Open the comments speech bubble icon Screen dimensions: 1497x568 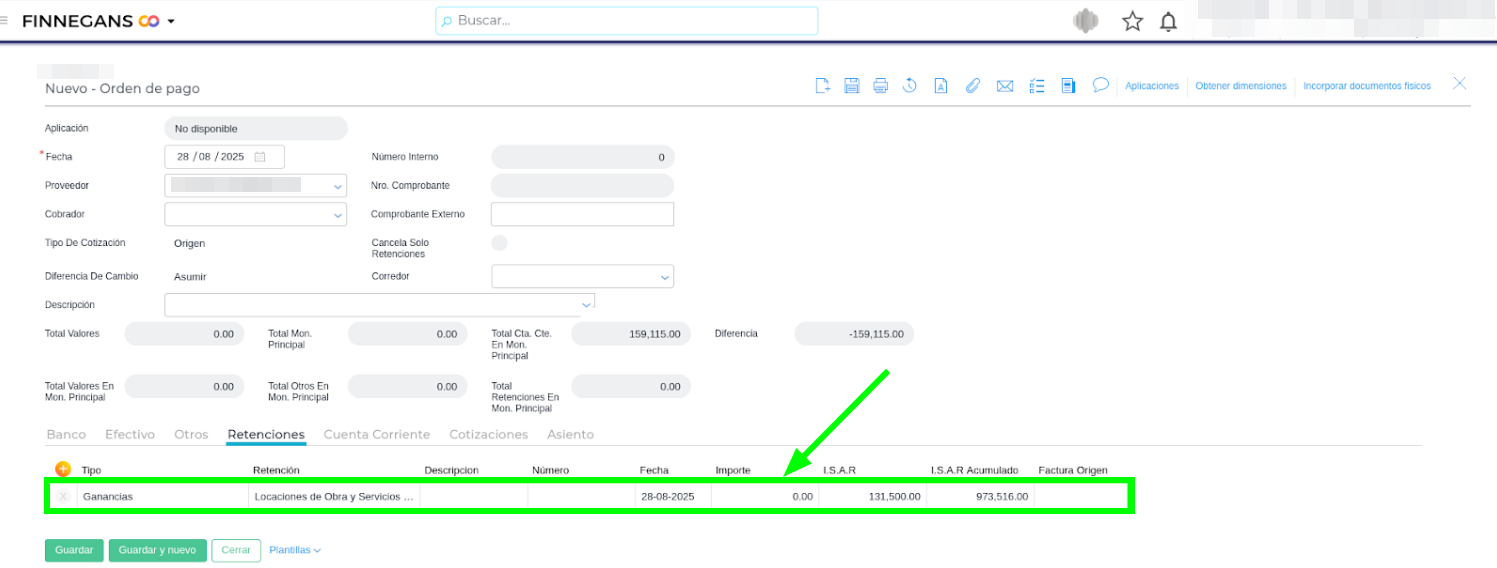1100,86
